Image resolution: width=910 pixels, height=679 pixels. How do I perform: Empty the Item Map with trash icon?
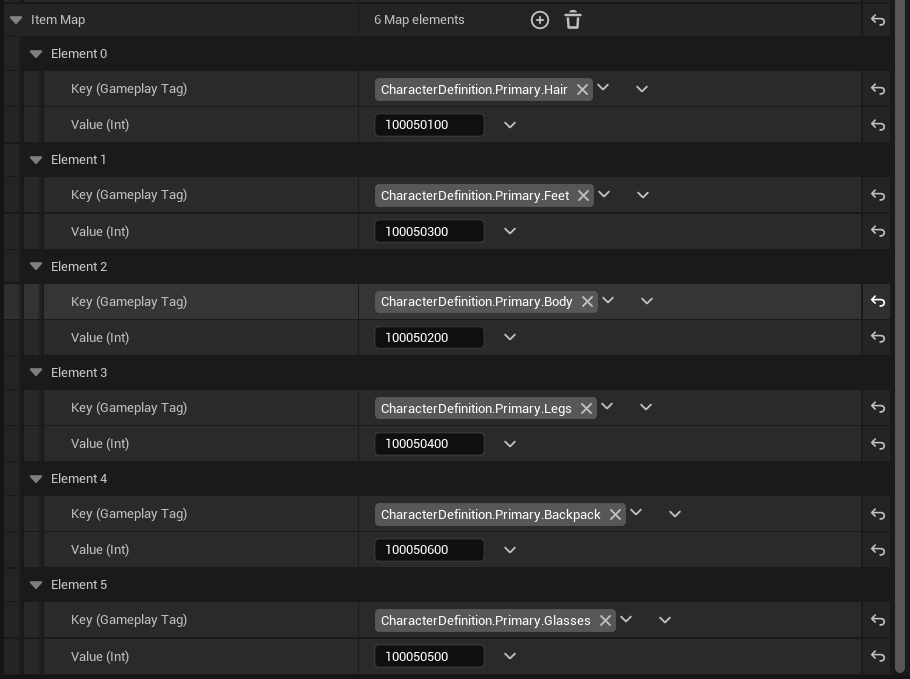pyautogui.click(x=573, y=20)
